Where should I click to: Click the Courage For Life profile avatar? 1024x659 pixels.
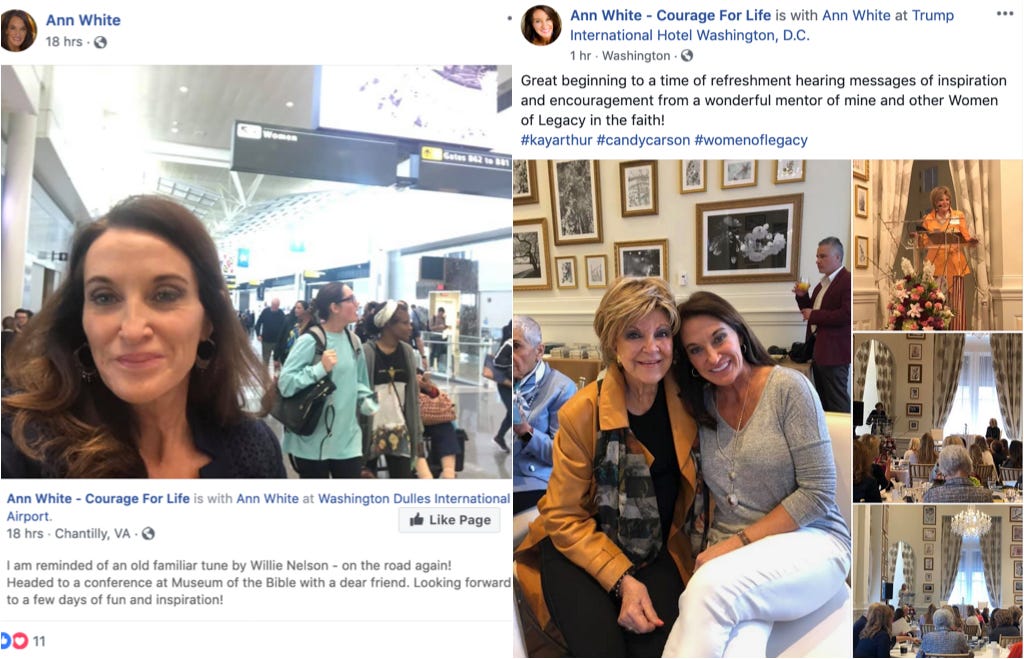click(541, 25)
